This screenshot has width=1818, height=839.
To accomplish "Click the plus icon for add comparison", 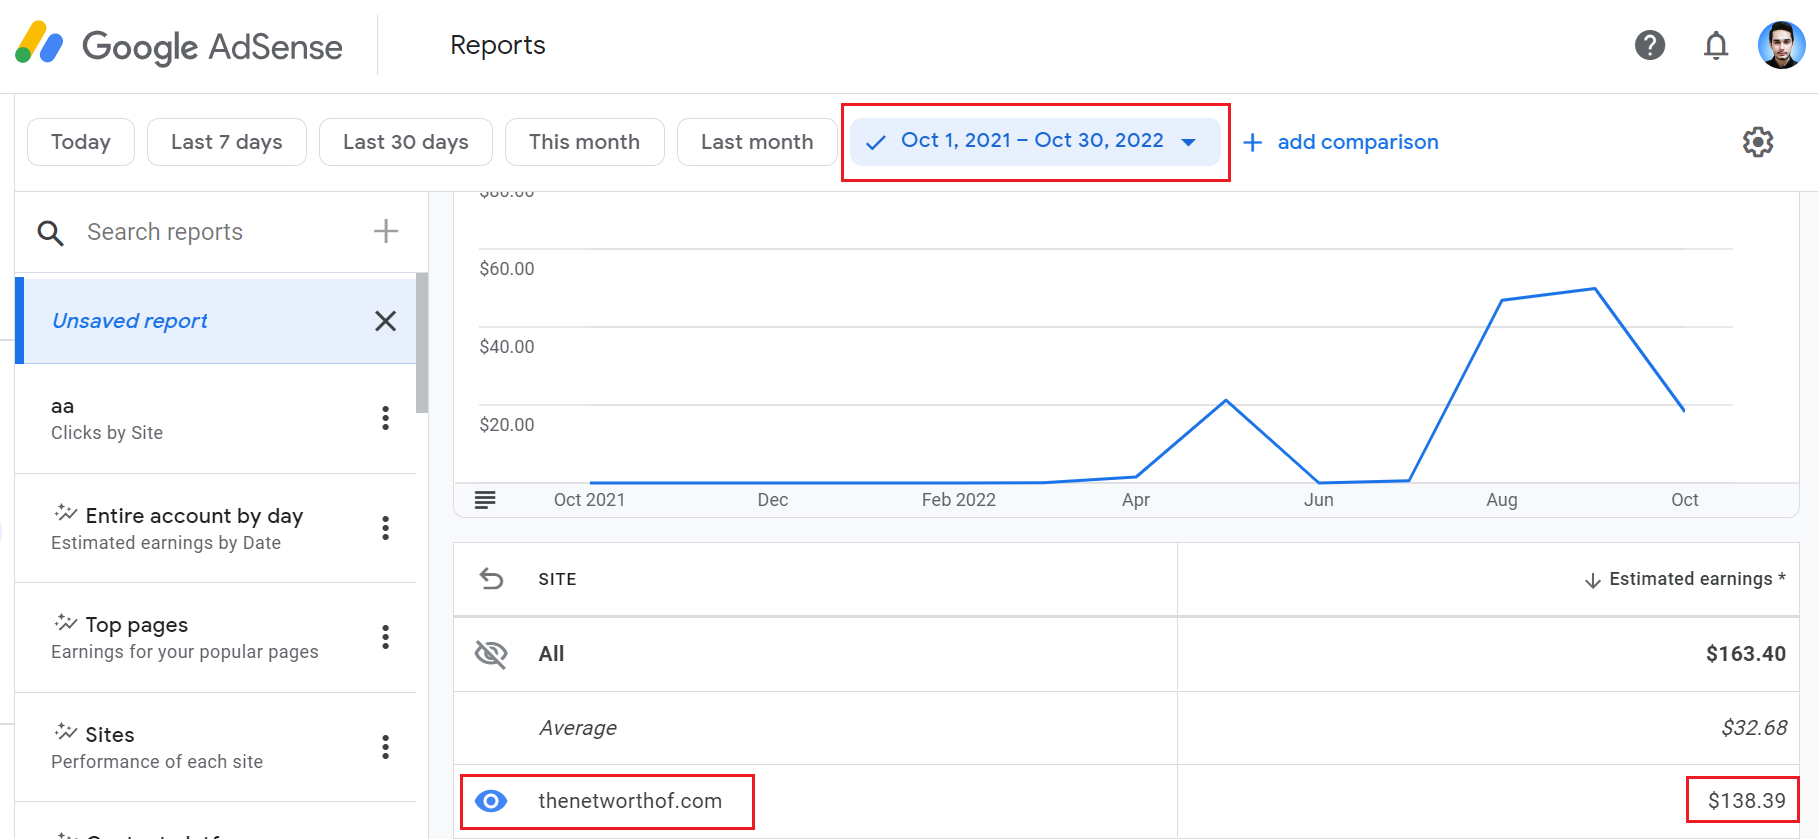I will pos(1252,142).
